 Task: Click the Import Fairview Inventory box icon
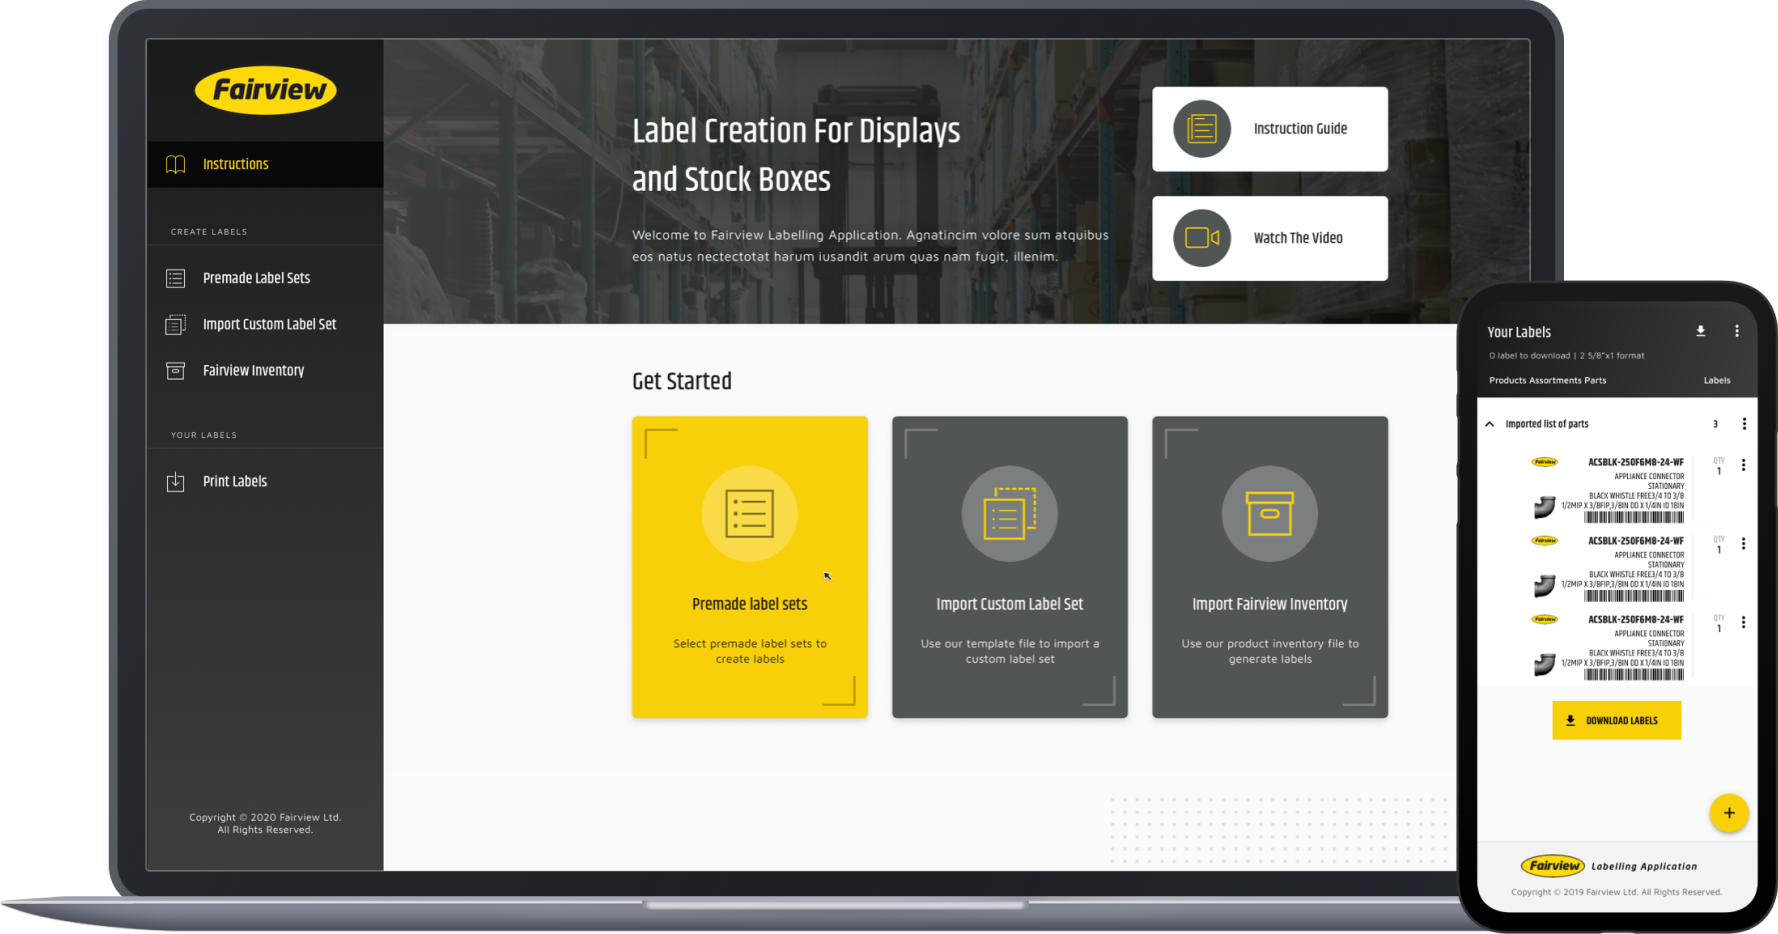coord(1269,514)
